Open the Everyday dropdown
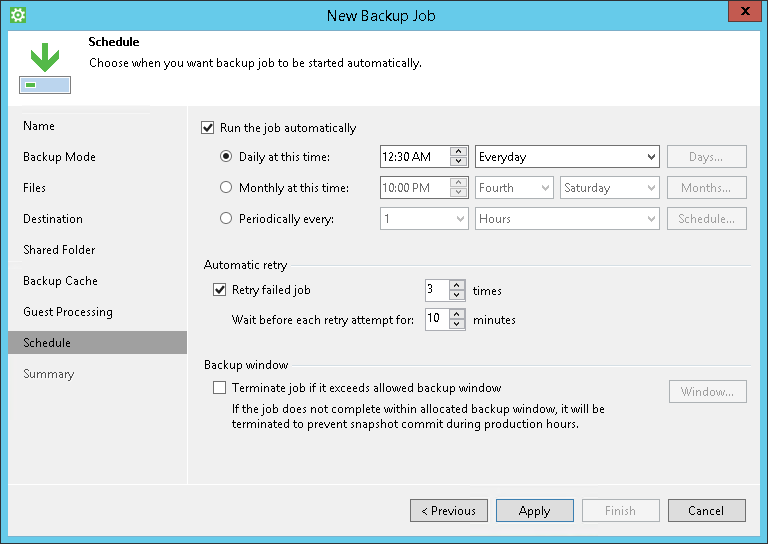This screenshot has height=544, width=768. pos(567,157)
